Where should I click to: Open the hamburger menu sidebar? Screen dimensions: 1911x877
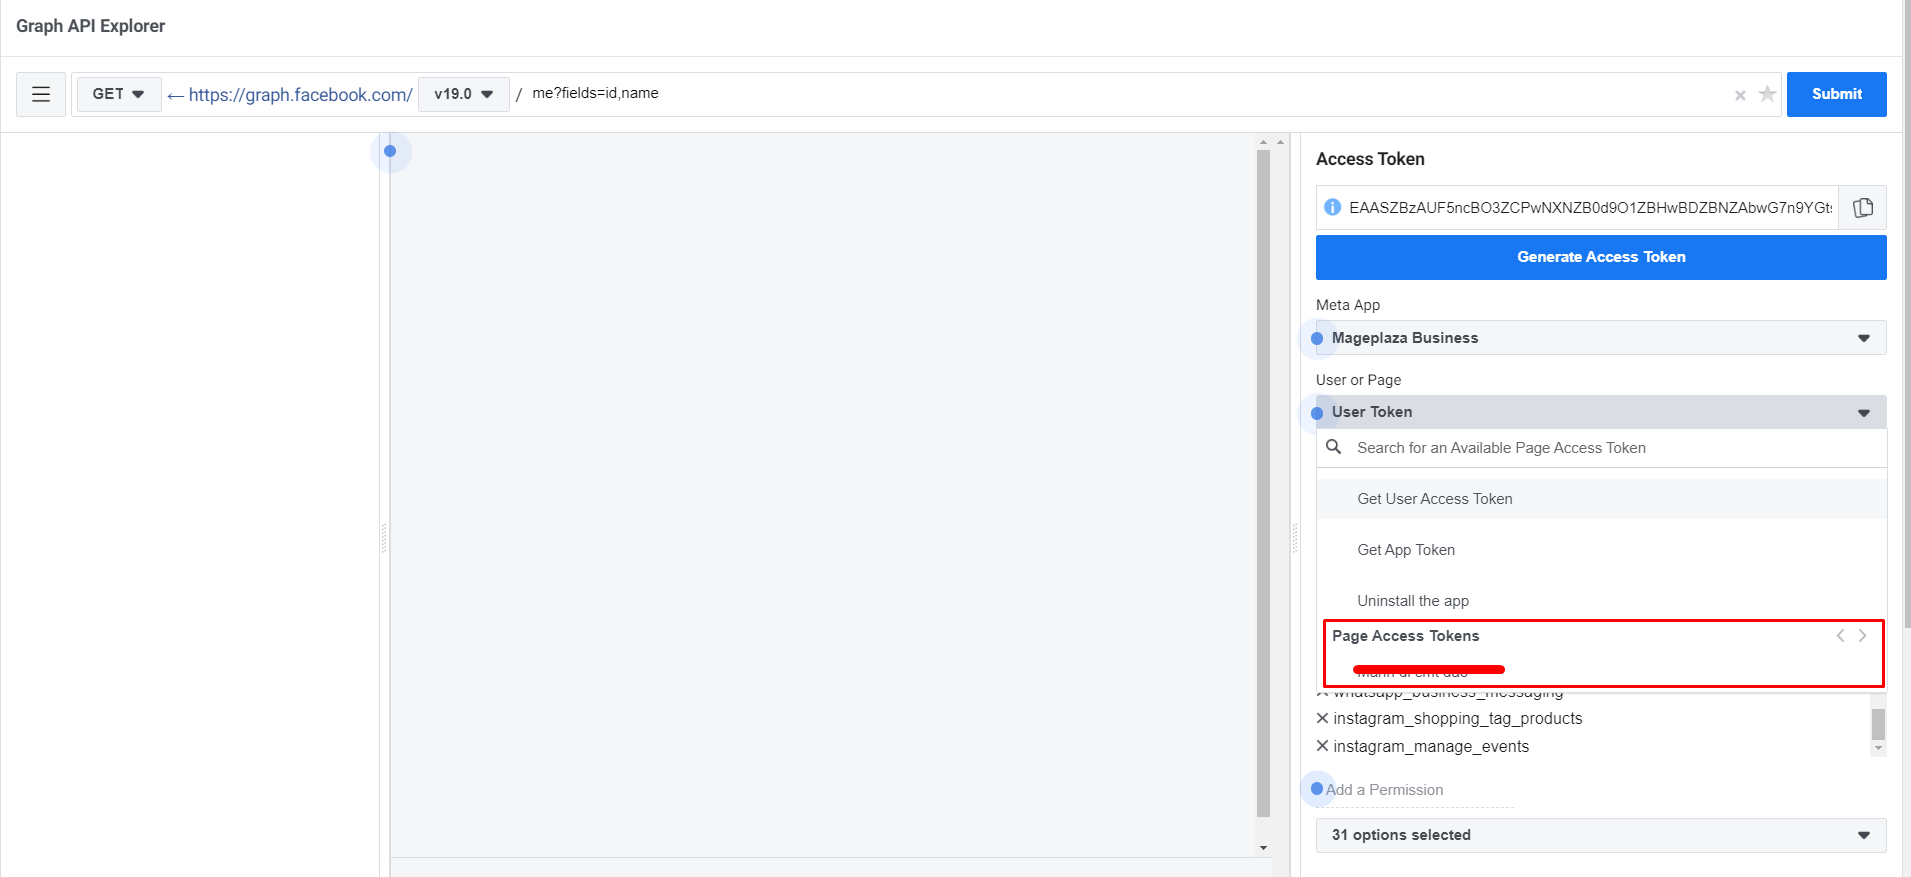41,94
